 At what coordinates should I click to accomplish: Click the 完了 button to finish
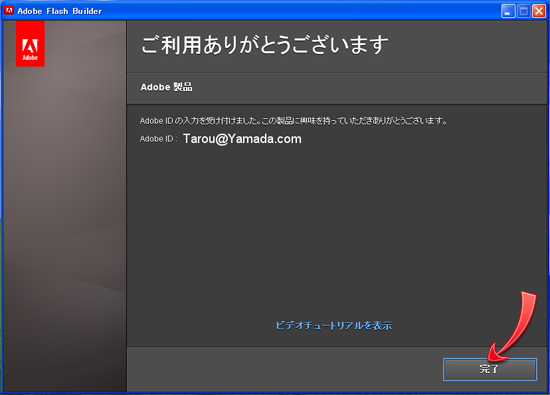(490, 369)
